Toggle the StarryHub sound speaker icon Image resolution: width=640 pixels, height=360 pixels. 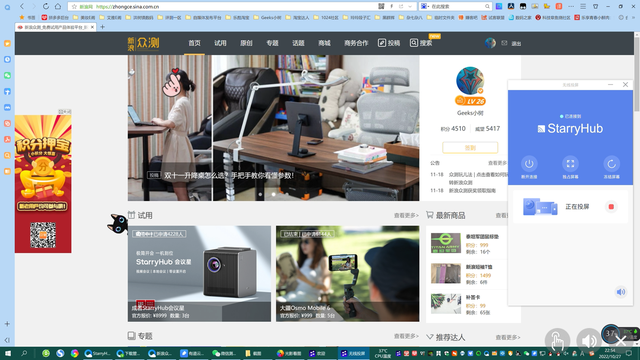(x=621, y=292)
